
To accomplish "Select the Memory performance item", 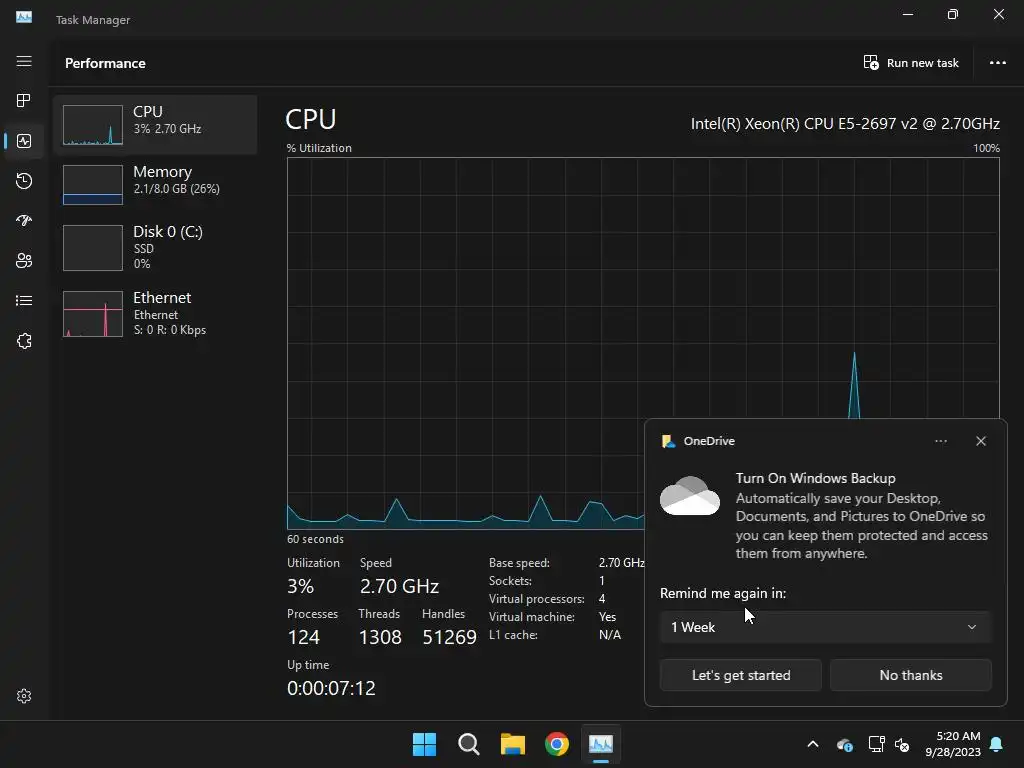I will click(155, 184).
